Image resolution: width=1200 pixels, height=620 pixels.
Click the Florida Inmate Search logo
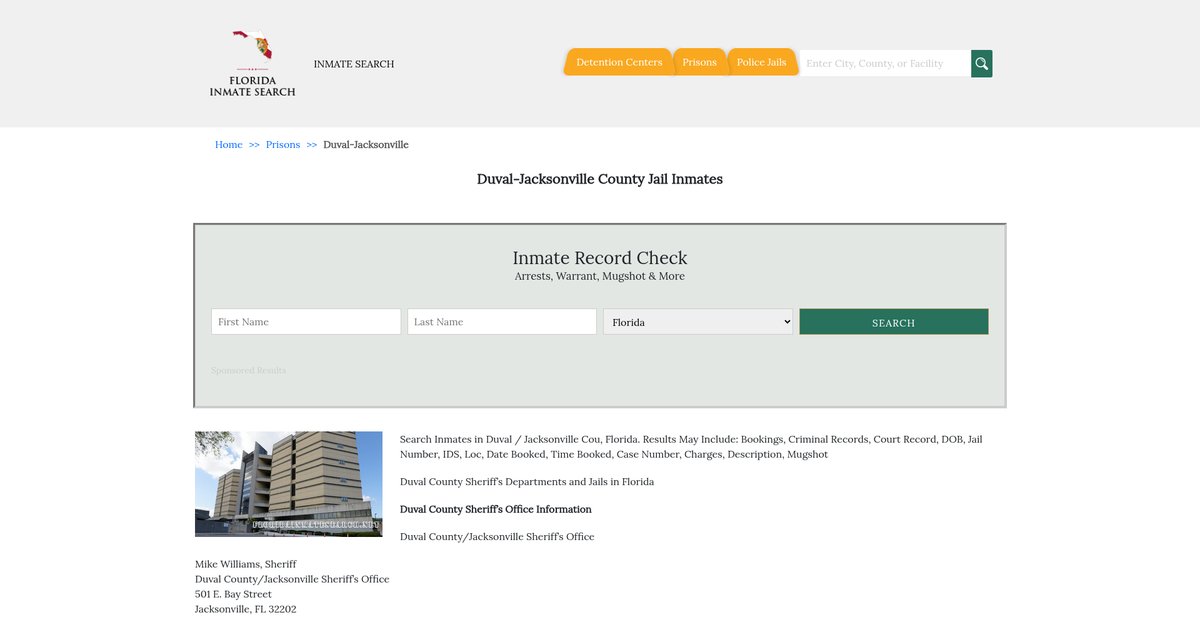pyautogui.click(x=252, y=63)
